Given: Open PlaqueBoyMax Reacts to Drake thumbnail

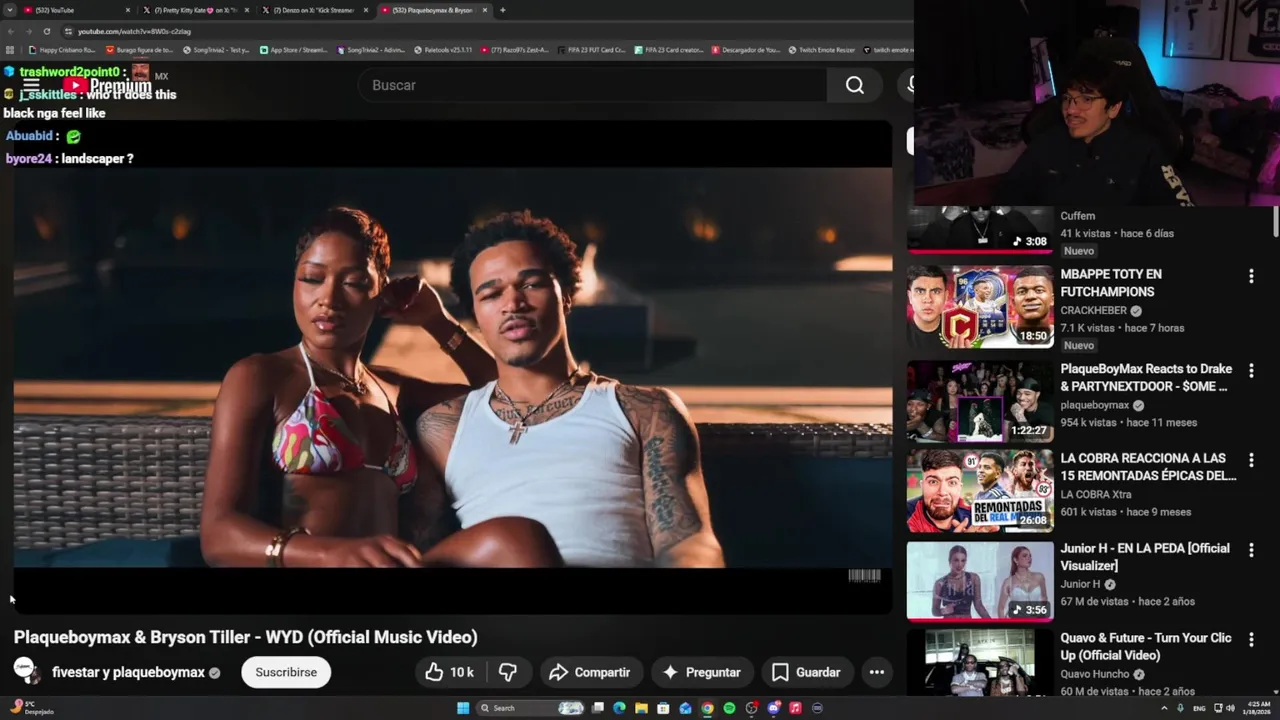Looking at the screenshot, I should (980, 401).
